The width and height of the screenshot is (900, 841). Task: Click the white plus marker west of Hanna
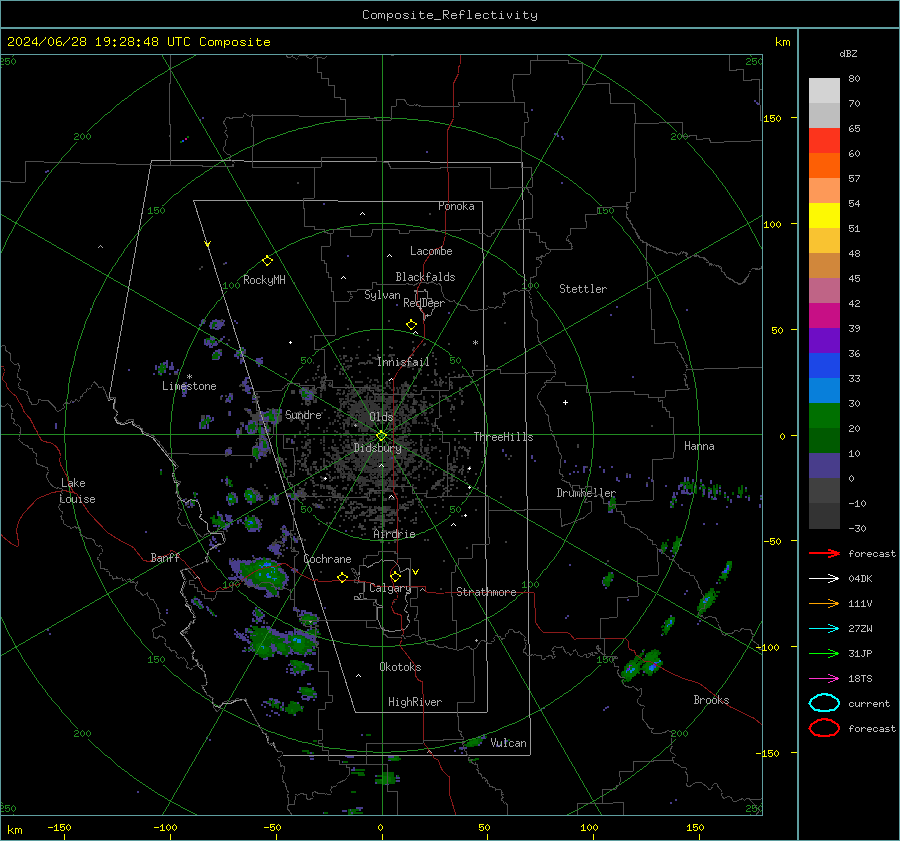pyautogui.click(x=565, y=402)
